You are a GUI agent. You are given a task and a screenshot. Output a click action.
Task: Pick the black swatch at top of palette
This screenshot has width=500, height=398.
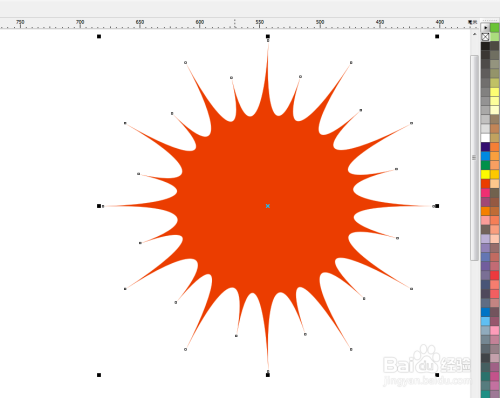point(485,46)
